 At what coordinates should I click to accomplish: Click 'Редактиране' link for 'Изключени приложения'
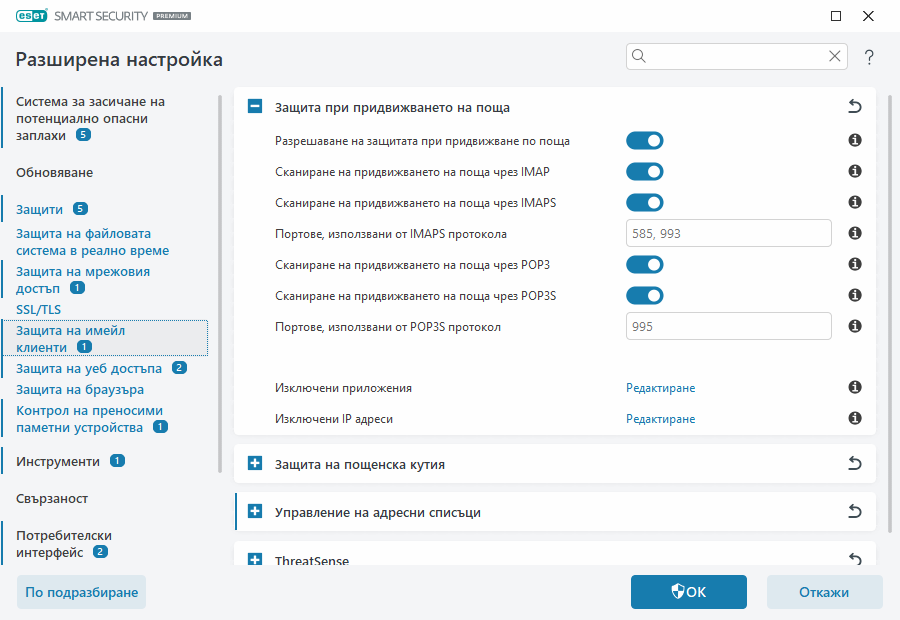coord(660,388)
